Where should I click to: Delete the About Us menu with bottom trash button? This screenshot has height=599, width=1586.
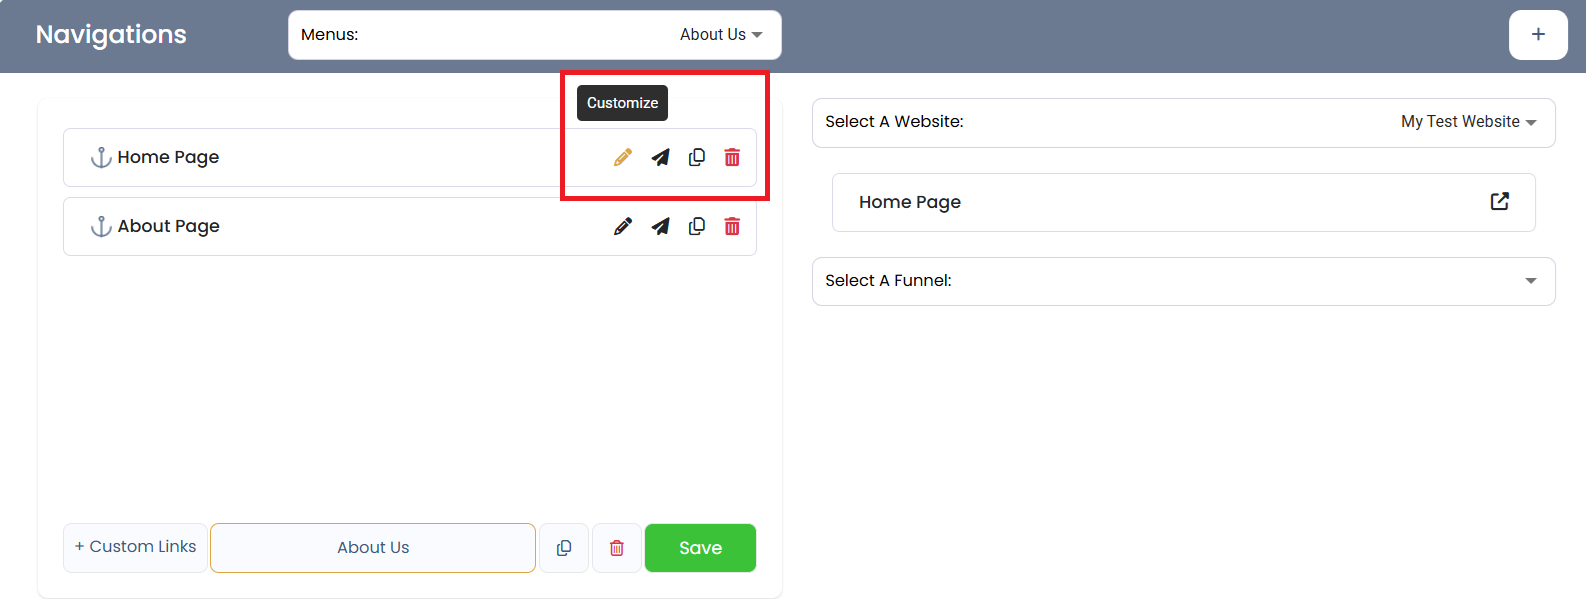click(617, 548)
